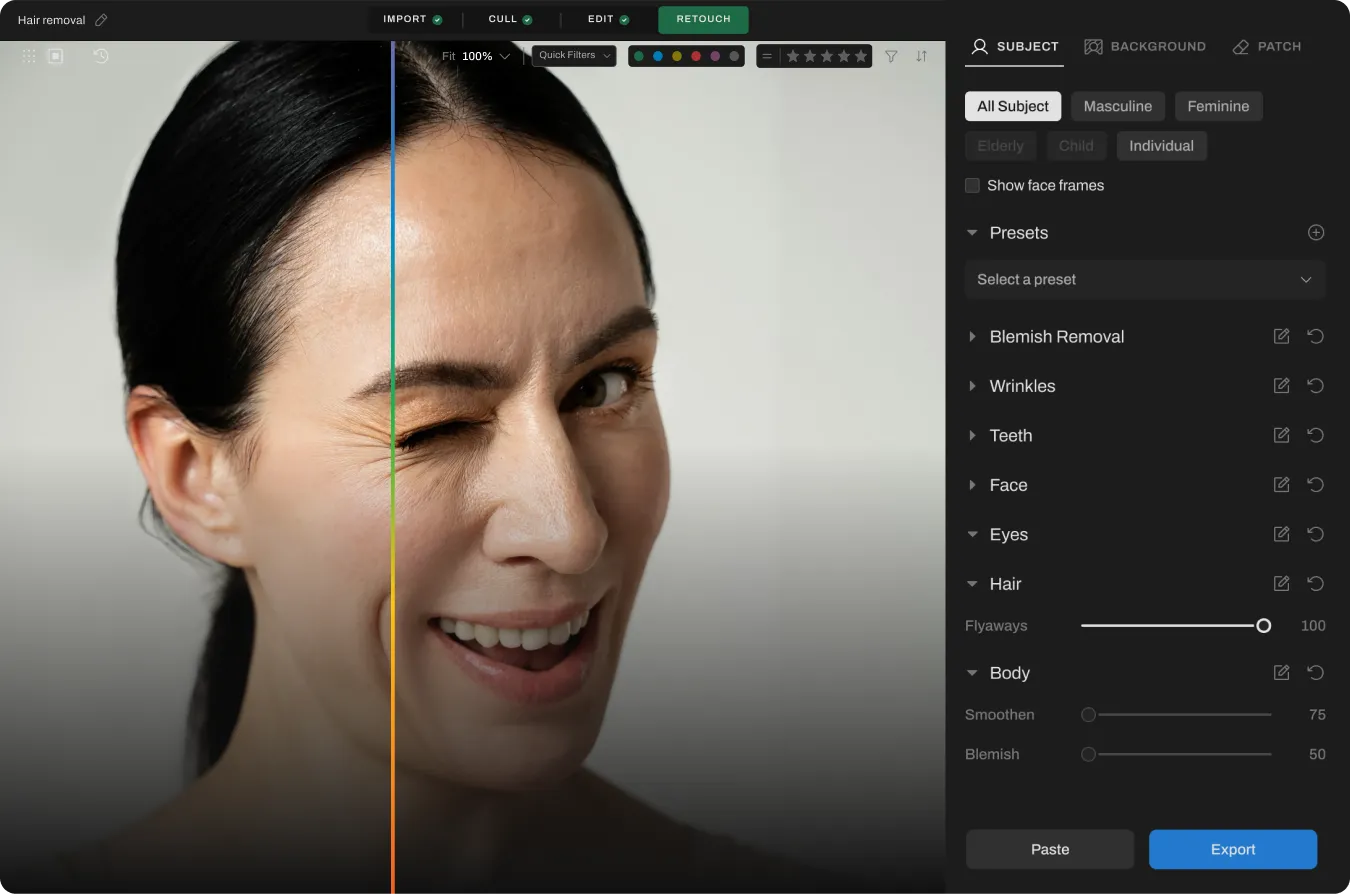Select the red color label swatch
This screenshot has width=1350, height=894.
[696, 56]
